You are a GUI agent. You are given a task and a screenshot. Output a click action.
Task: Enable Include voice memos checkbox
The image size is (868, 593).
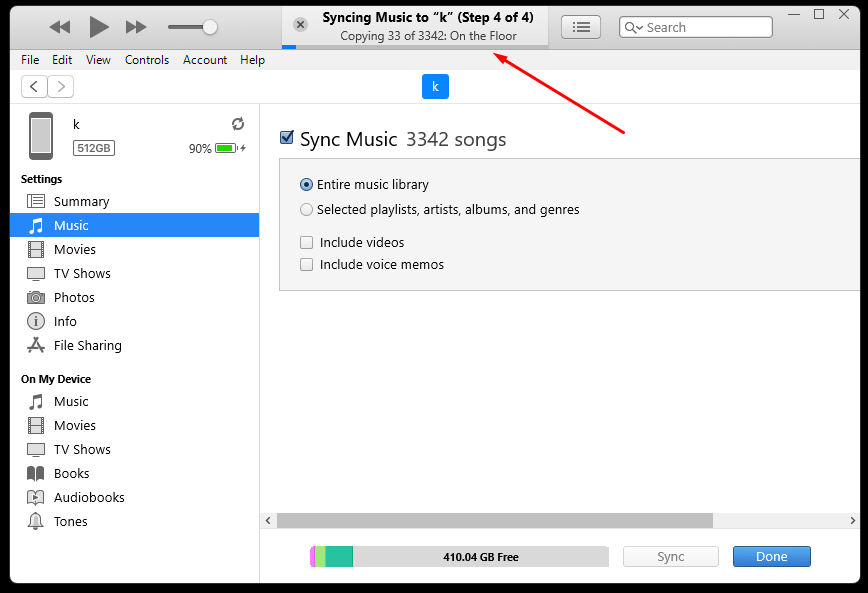306,265
